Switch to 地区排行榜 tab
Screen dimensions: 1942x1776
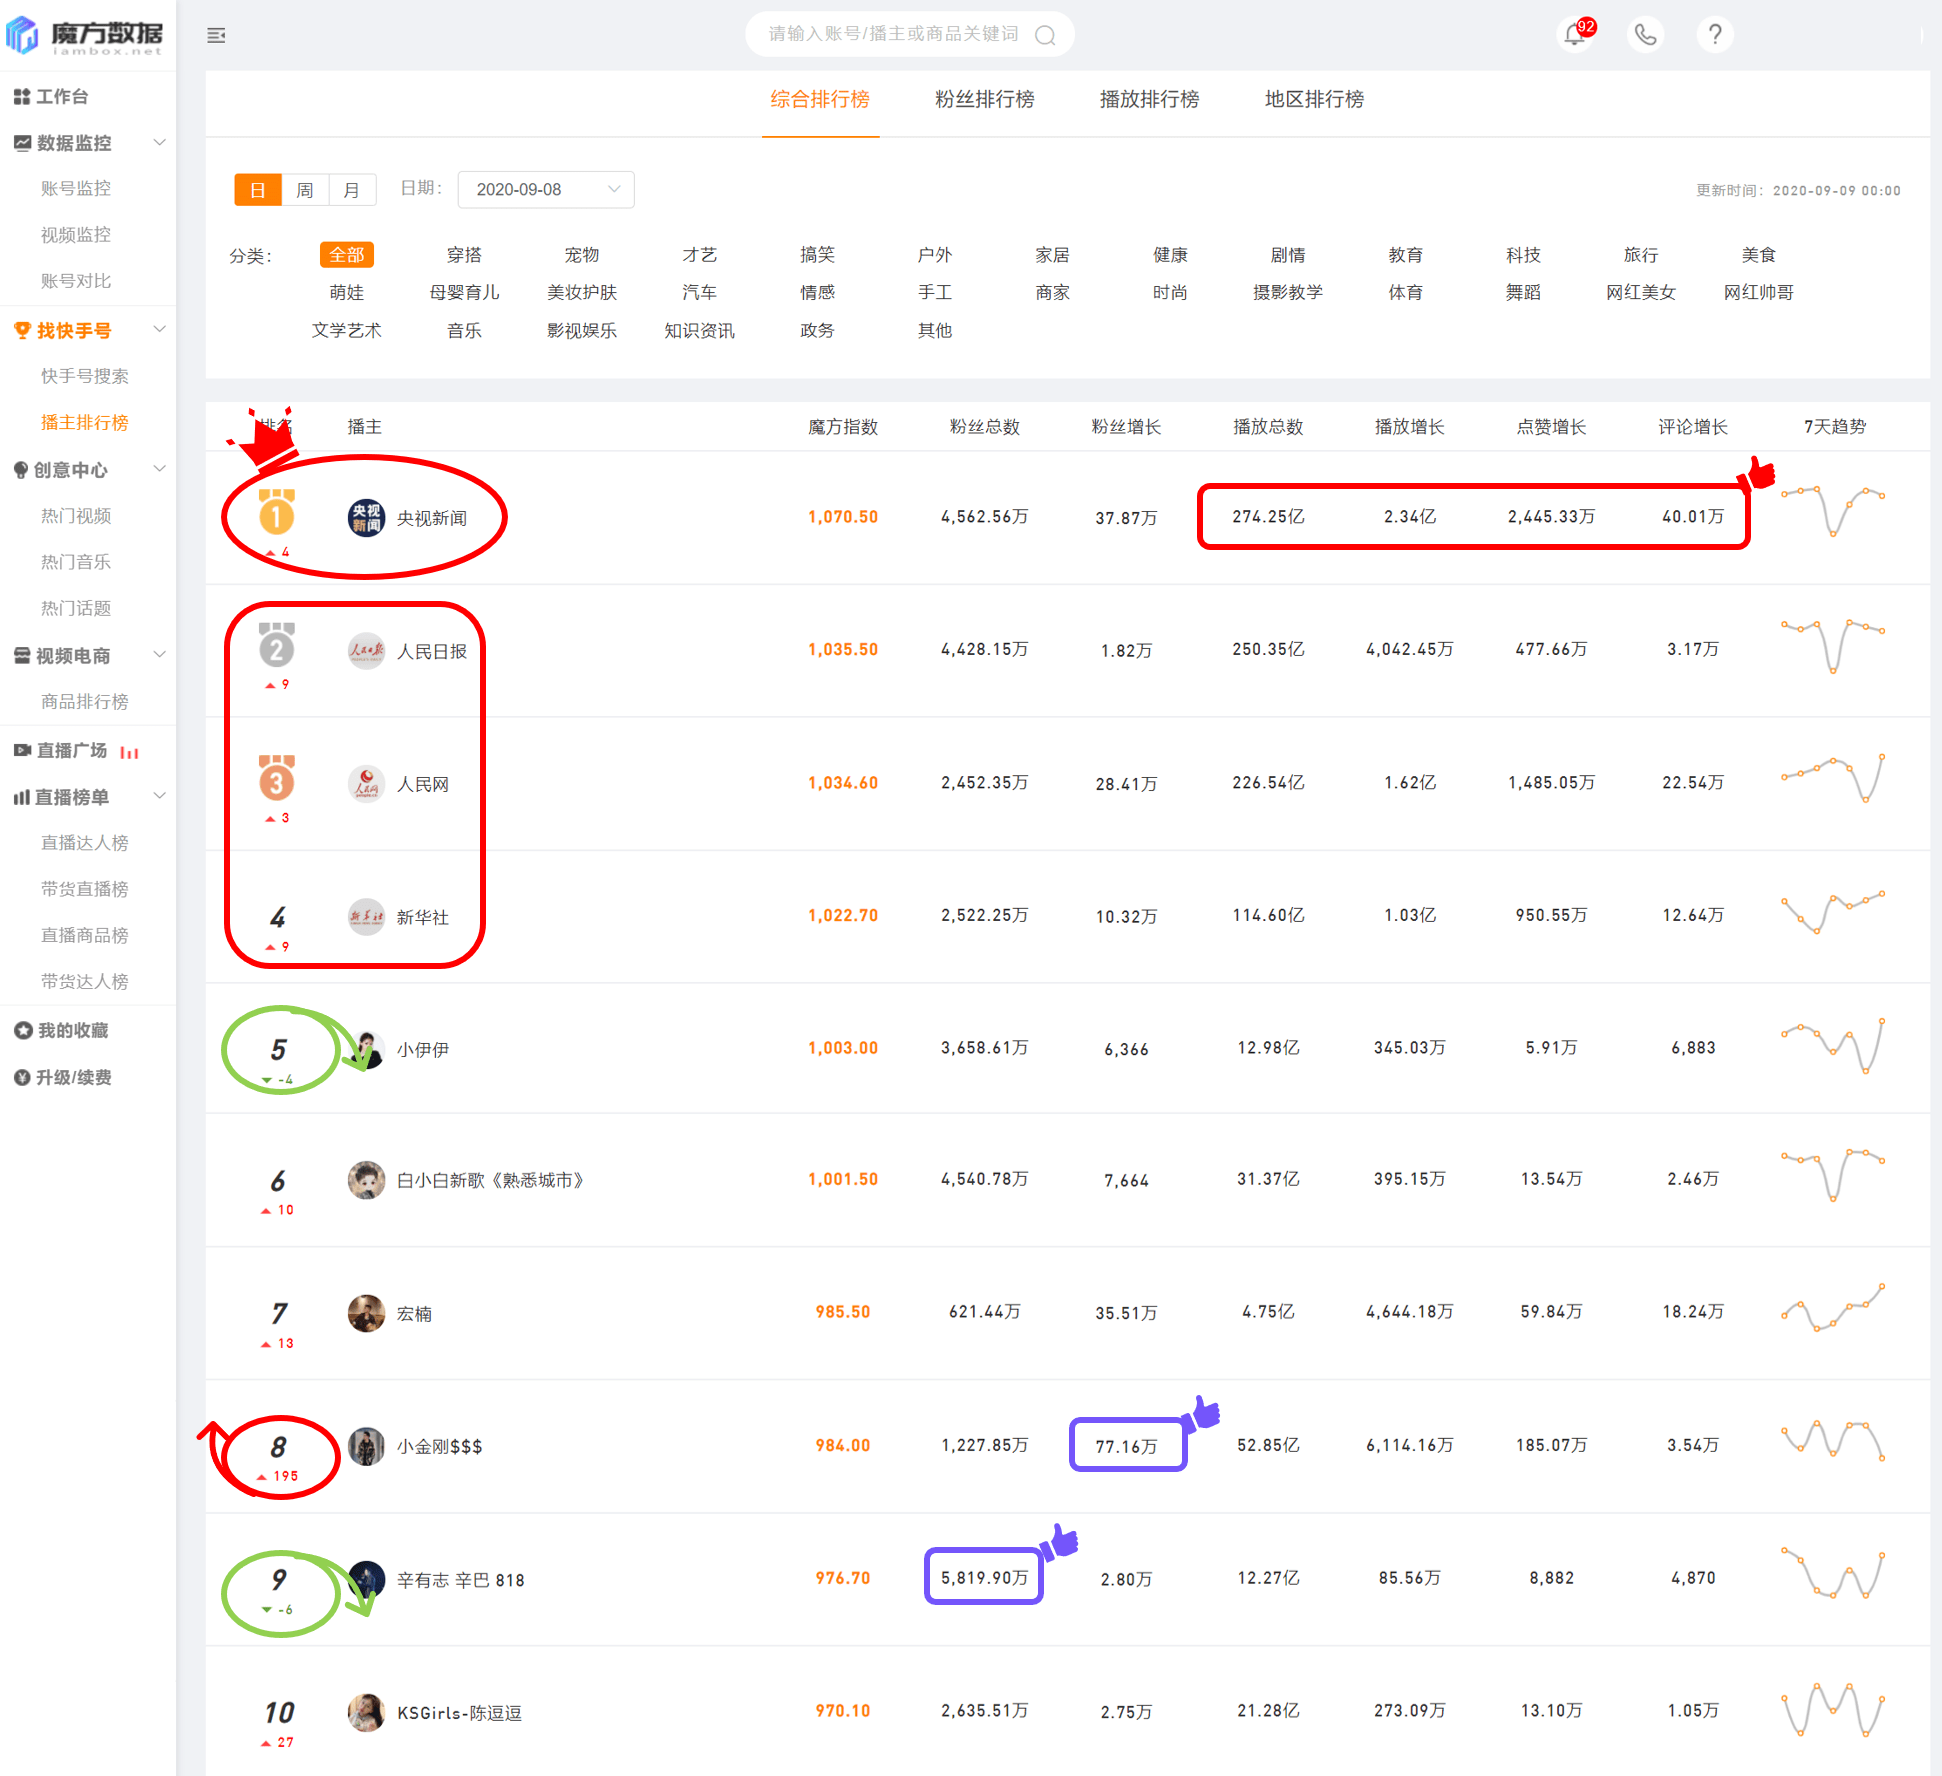(1313, 99)
